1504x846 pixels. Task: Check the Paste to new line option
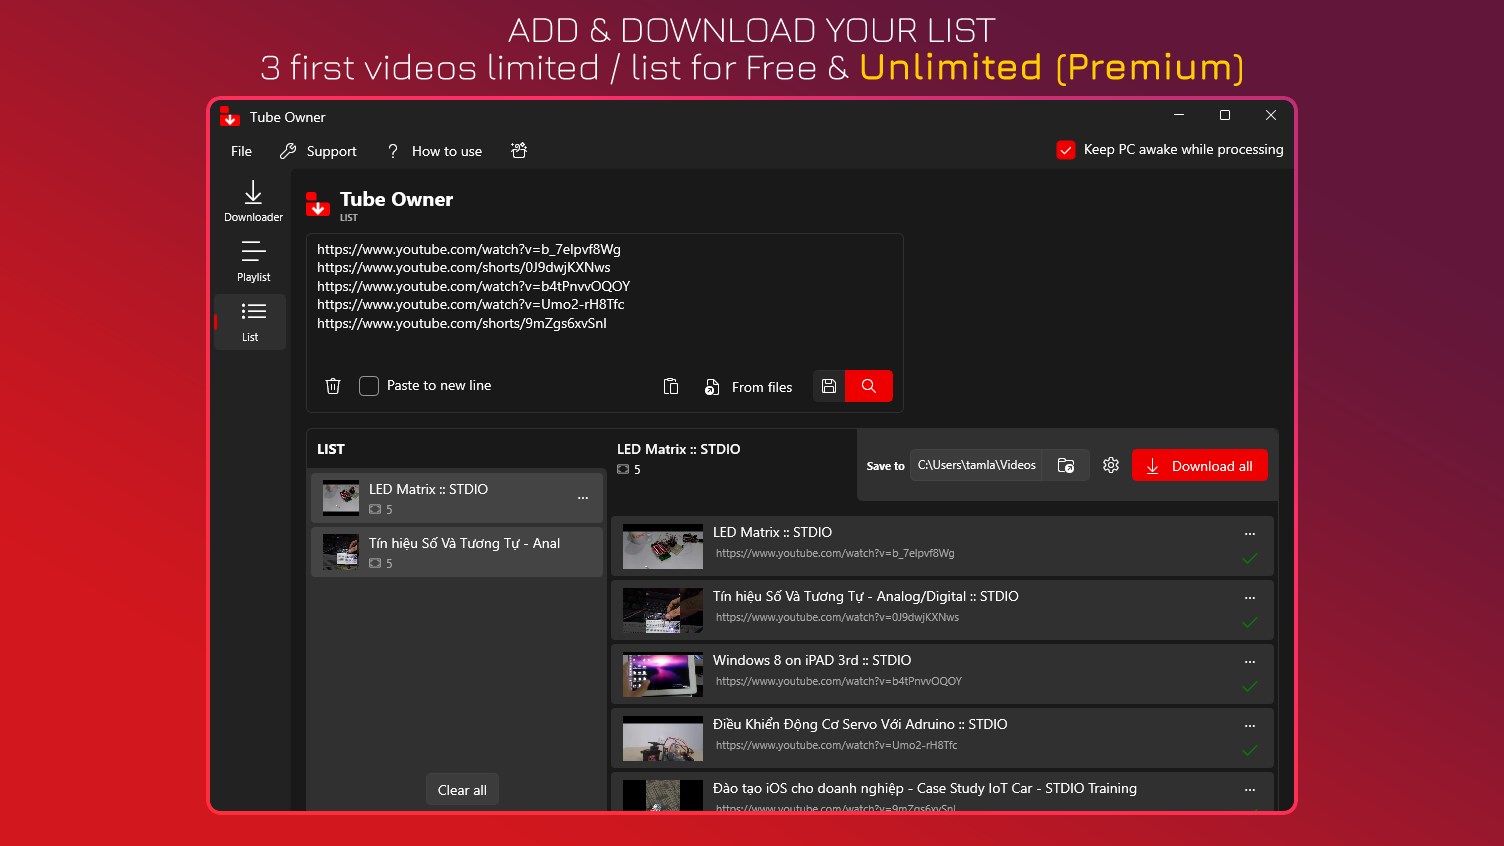(x=369, y=385)
